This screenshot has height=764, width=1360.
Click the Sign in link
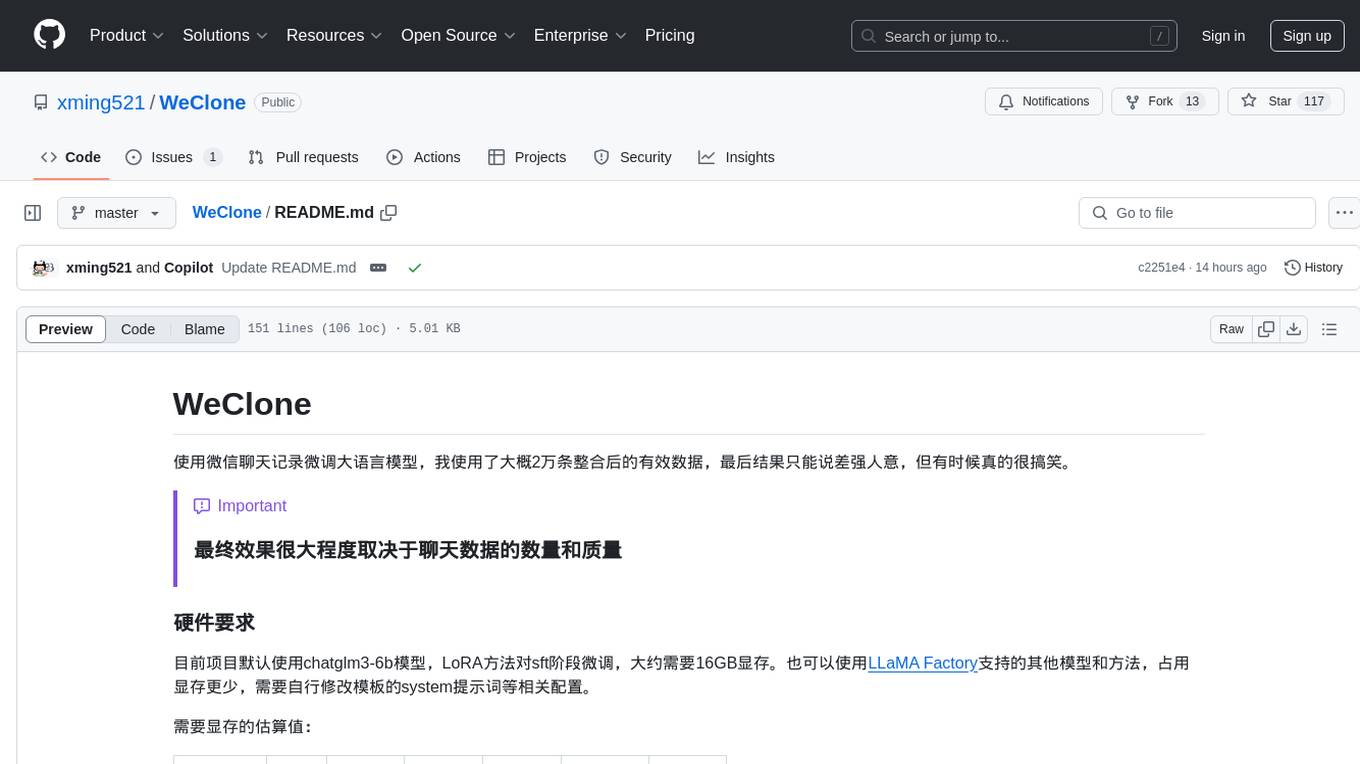pyautogui.click(x=1223, y=36)
